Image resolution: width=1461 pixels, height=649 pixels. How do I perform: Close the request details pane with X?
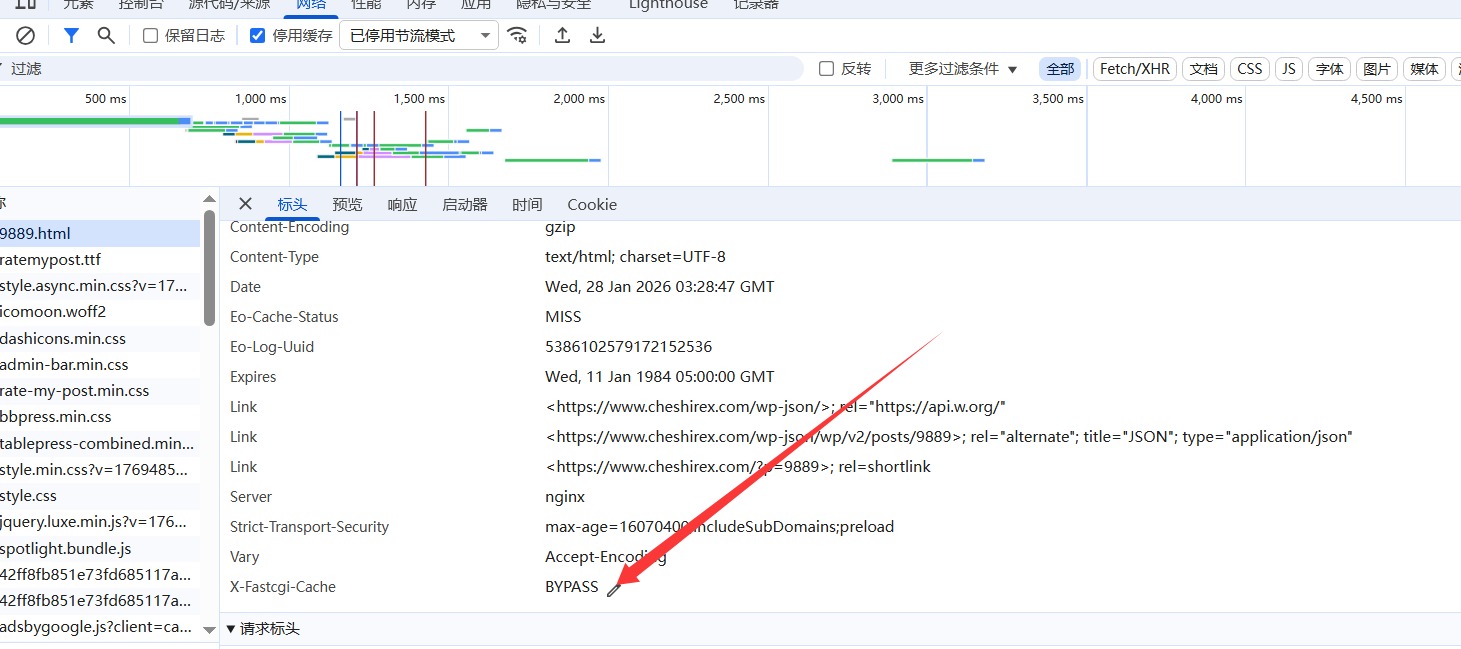tap(245, 204)
